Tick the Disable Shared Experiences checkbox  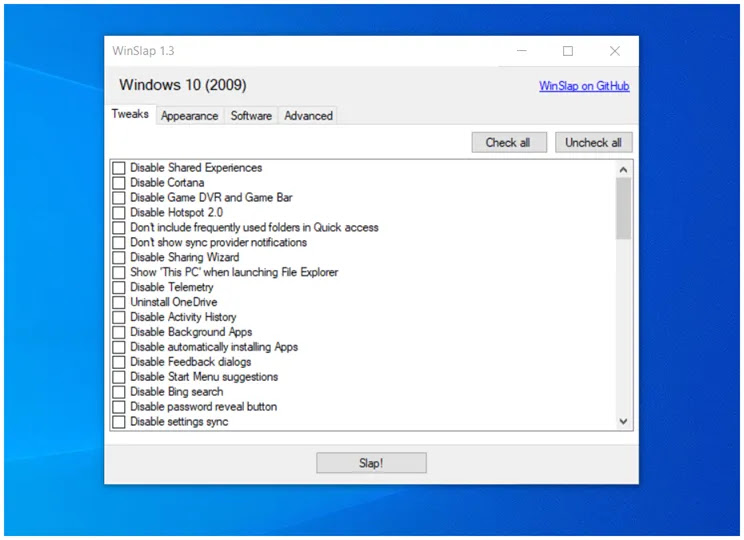(119, 168)
